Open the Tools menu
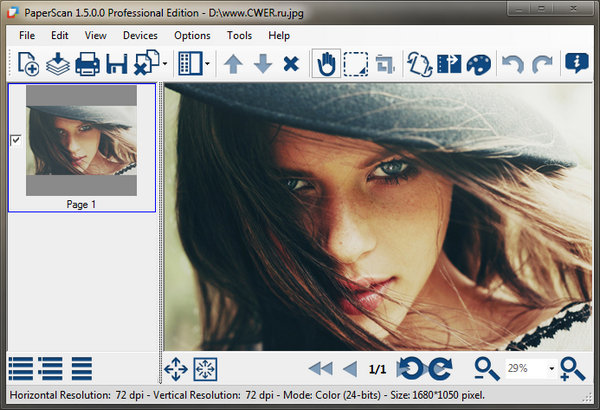The width and height of the screenshot is (600, 410). [x=240, y=36]
